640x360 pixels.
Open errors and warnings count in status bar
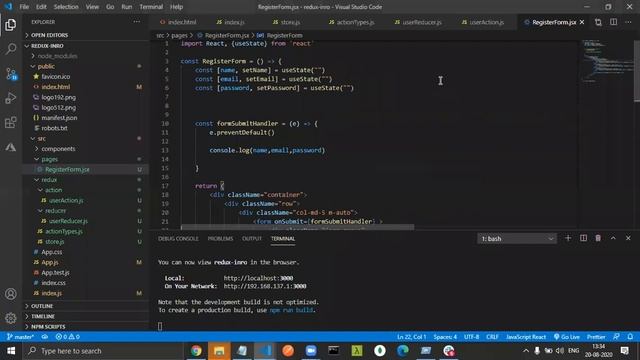click(68, 337)
